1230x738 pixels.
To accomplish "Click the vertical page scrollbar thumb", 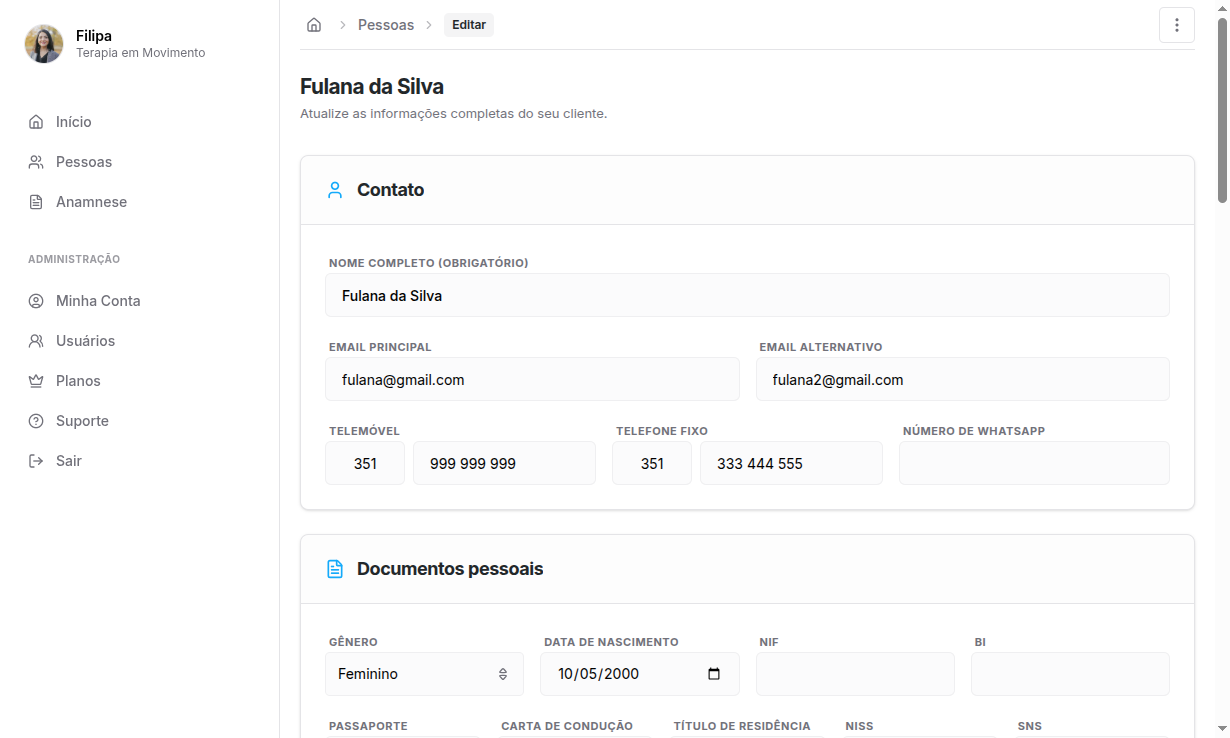I will [1222, 110].
